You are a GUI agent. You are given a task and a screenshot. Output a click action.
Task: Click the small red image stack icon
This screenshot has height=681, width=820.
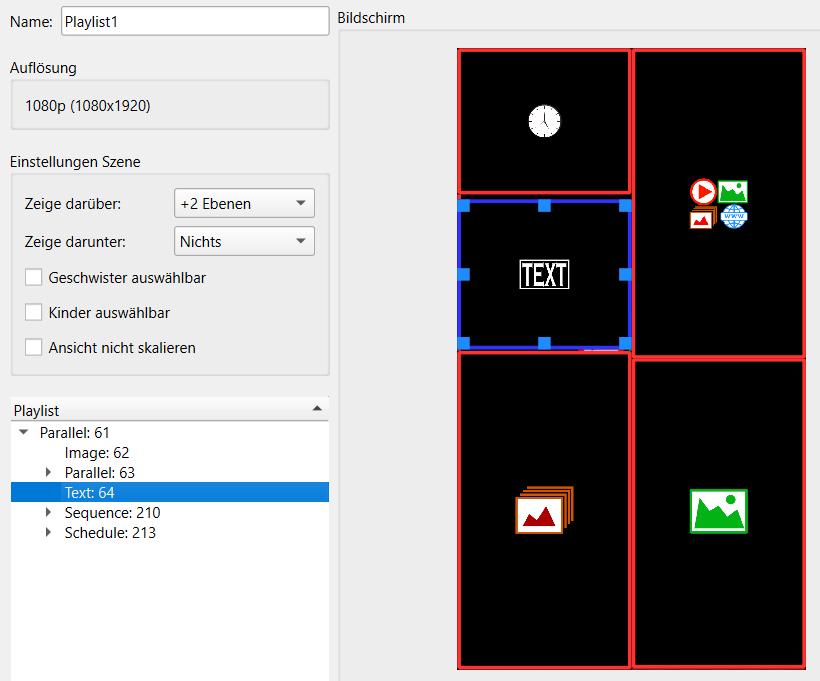[702, 217]
